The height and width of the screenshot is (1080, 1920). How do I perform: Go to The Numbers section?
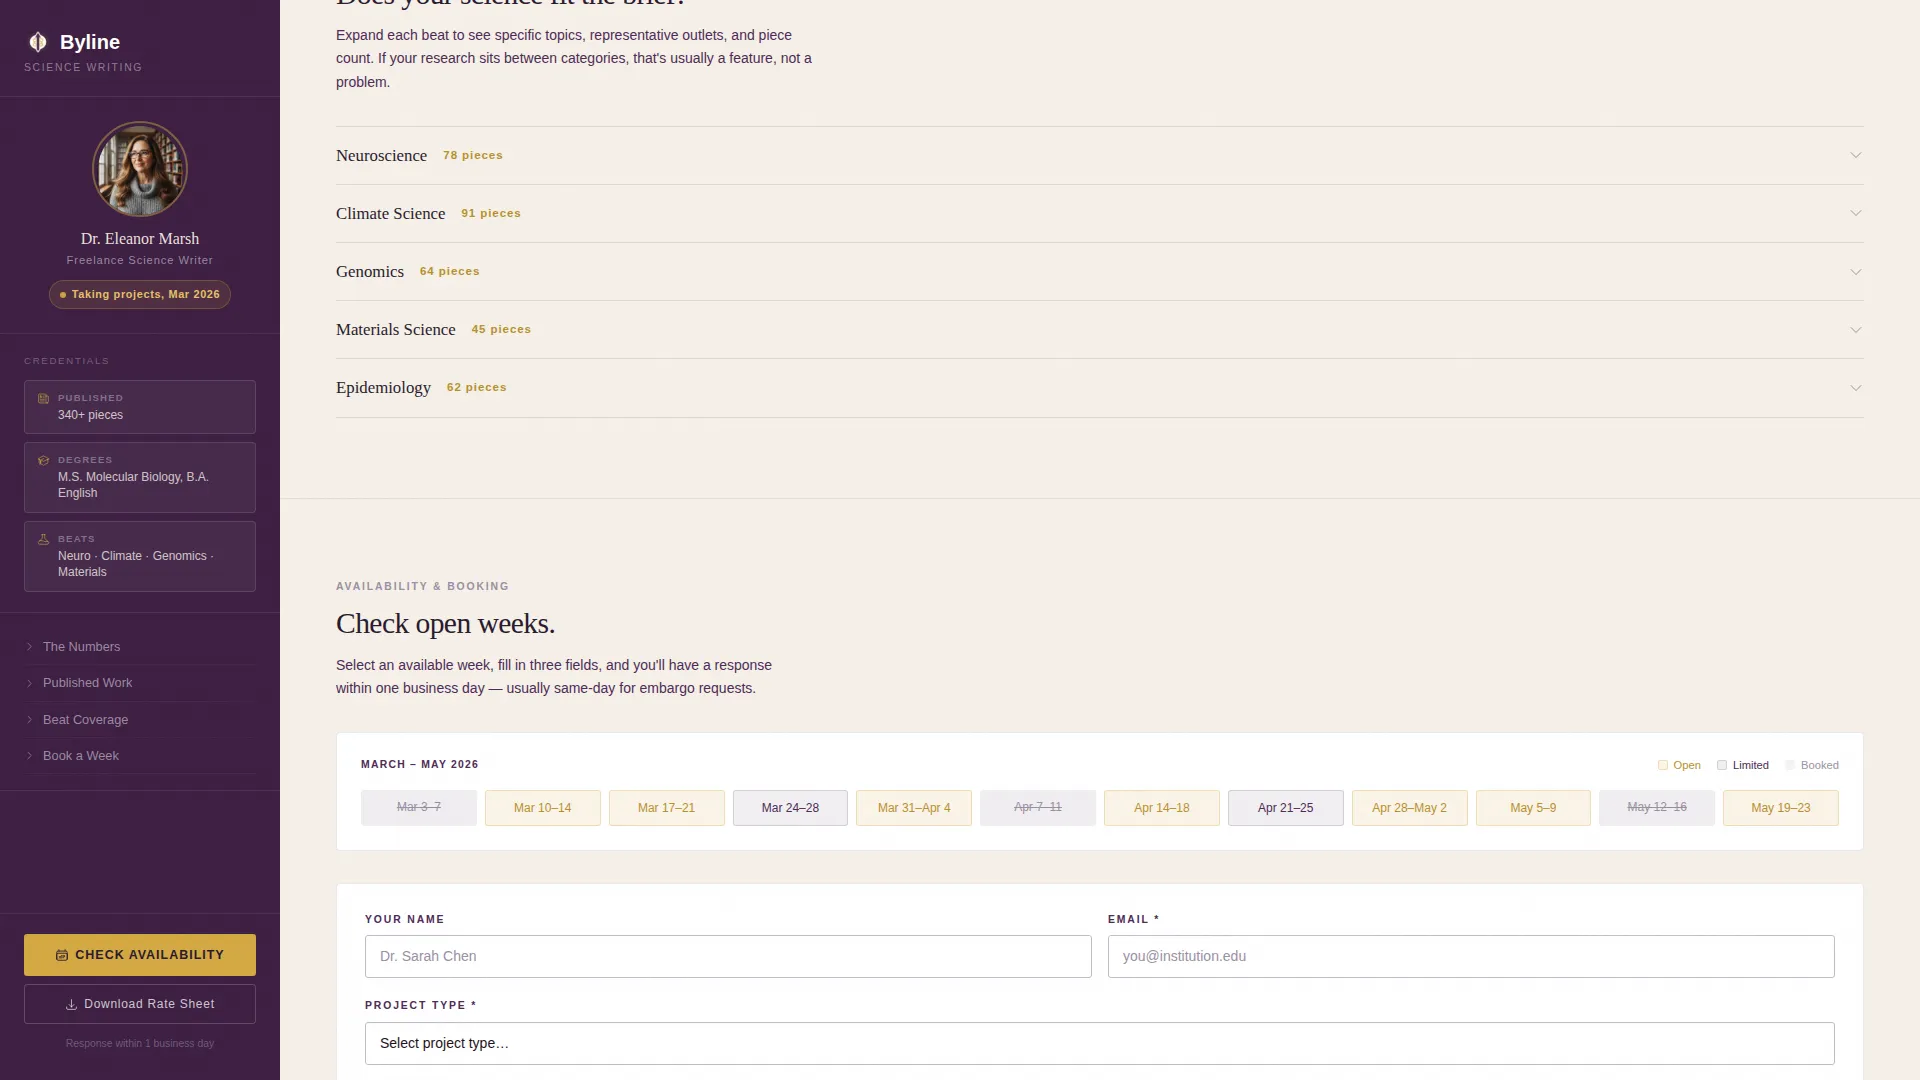[x=140, y=647]
